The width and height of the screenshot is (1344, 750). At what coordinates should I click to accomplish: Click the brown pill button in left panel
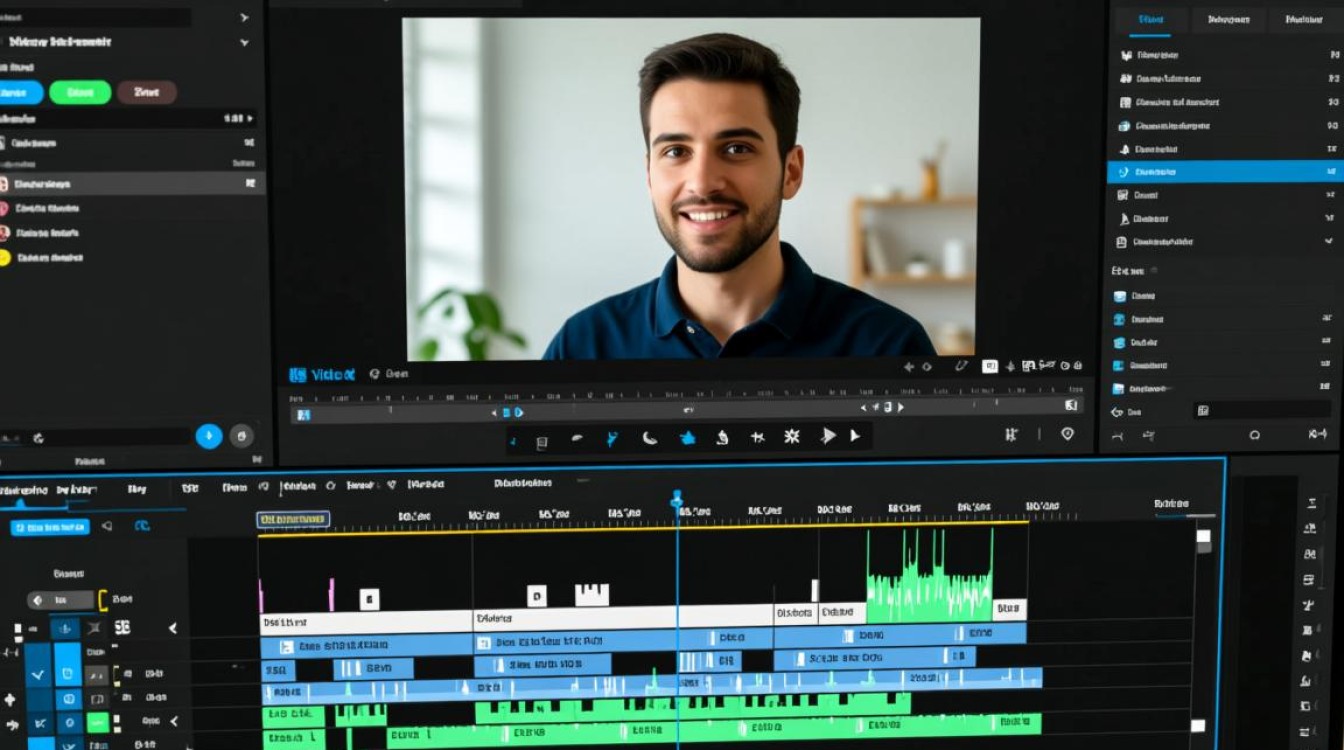pos(147,93)
